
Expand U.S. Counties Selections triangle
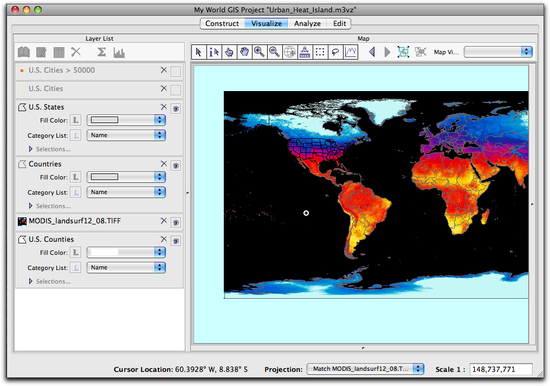pos(31,281)
